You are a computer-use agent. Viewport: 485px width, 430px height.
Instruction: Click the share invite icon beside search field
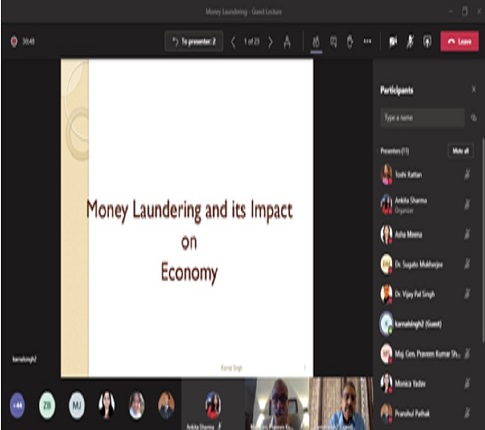coord(474,118)
